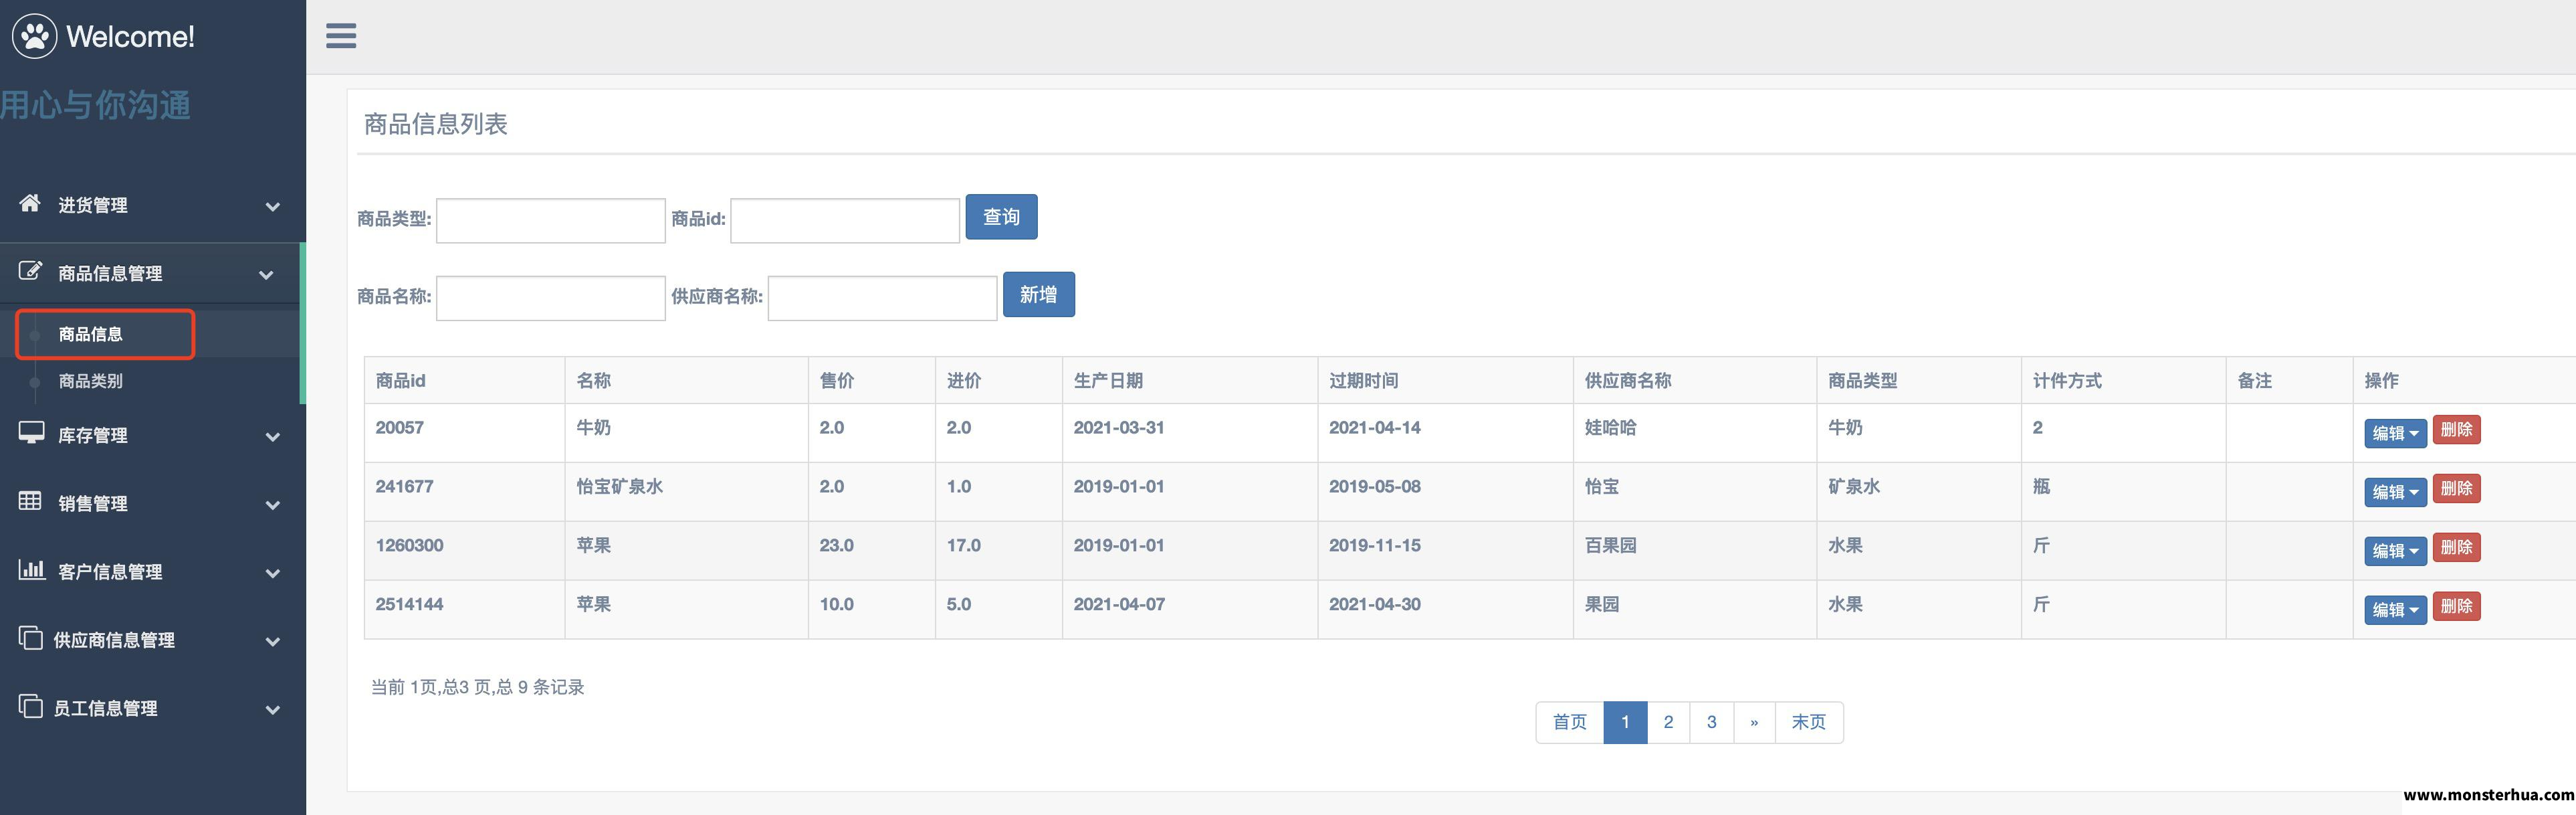Expand the 进货管理 menu chevron

point(272,207)
